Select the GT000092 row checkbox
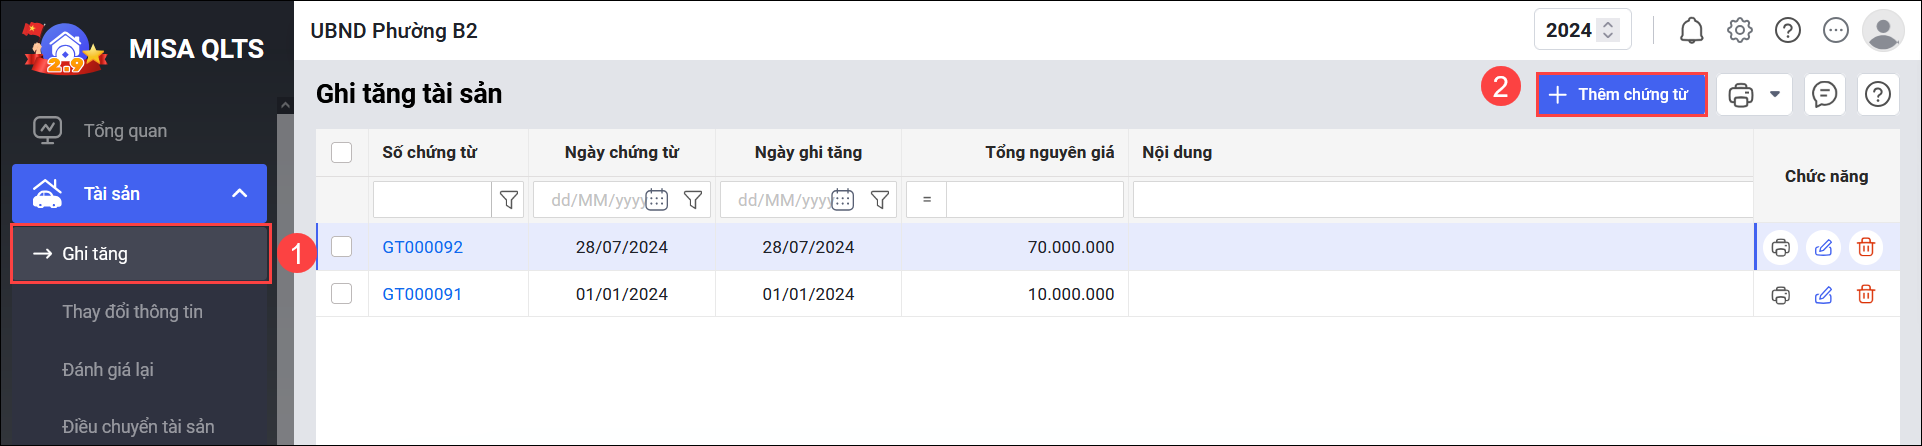The image size is (1922, 446). tap(342, 247)
